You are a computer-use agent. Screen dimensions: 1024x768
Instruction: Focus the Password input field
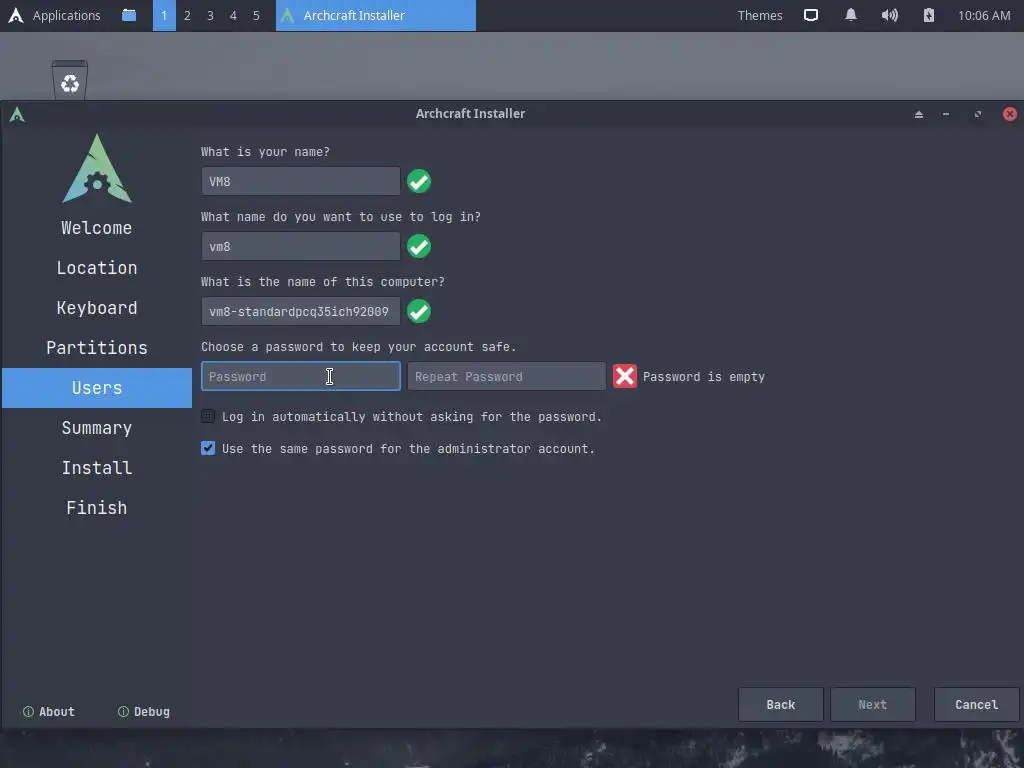click(300, 376)
